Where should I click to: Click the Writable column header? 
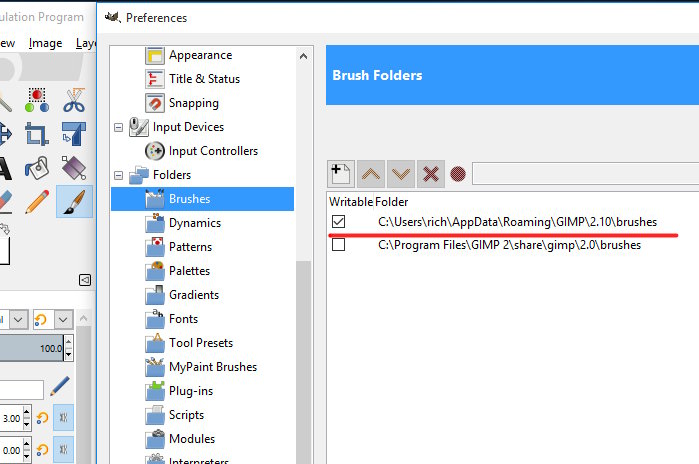click(351, 202)
